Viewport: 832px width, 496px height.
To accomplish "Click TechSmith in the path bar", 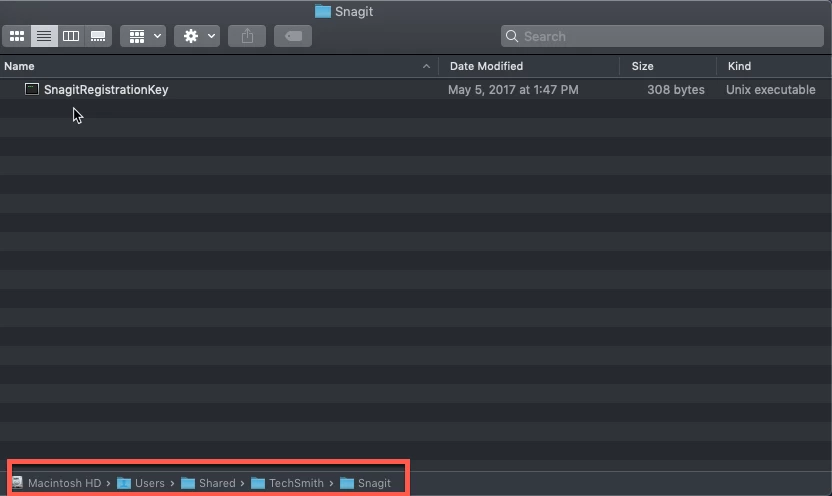I will [296, 483].
